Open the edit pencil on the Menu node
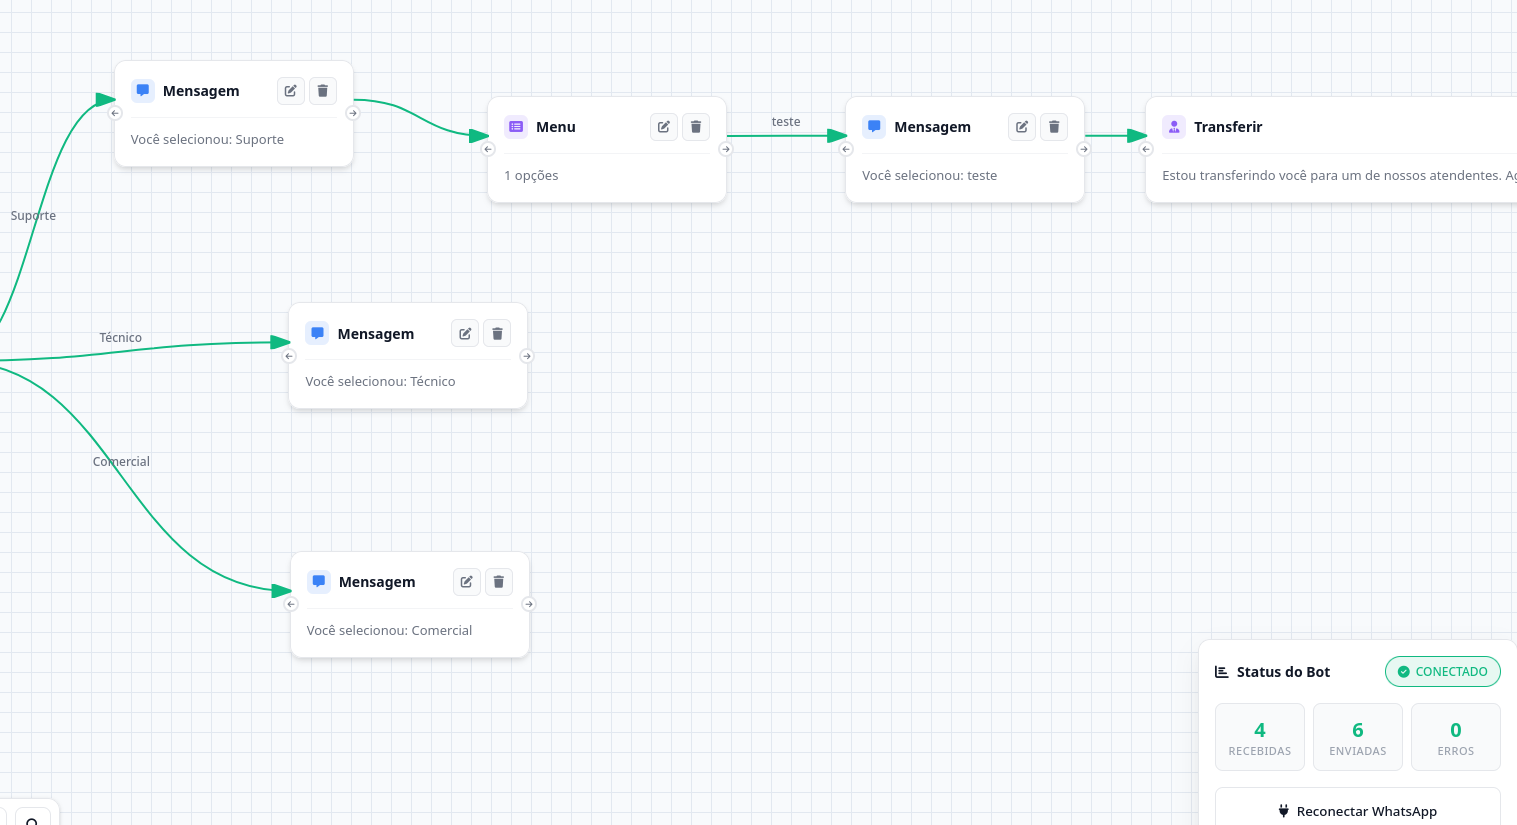Viewport: 1517px width, 825px height. pos(664,127)
